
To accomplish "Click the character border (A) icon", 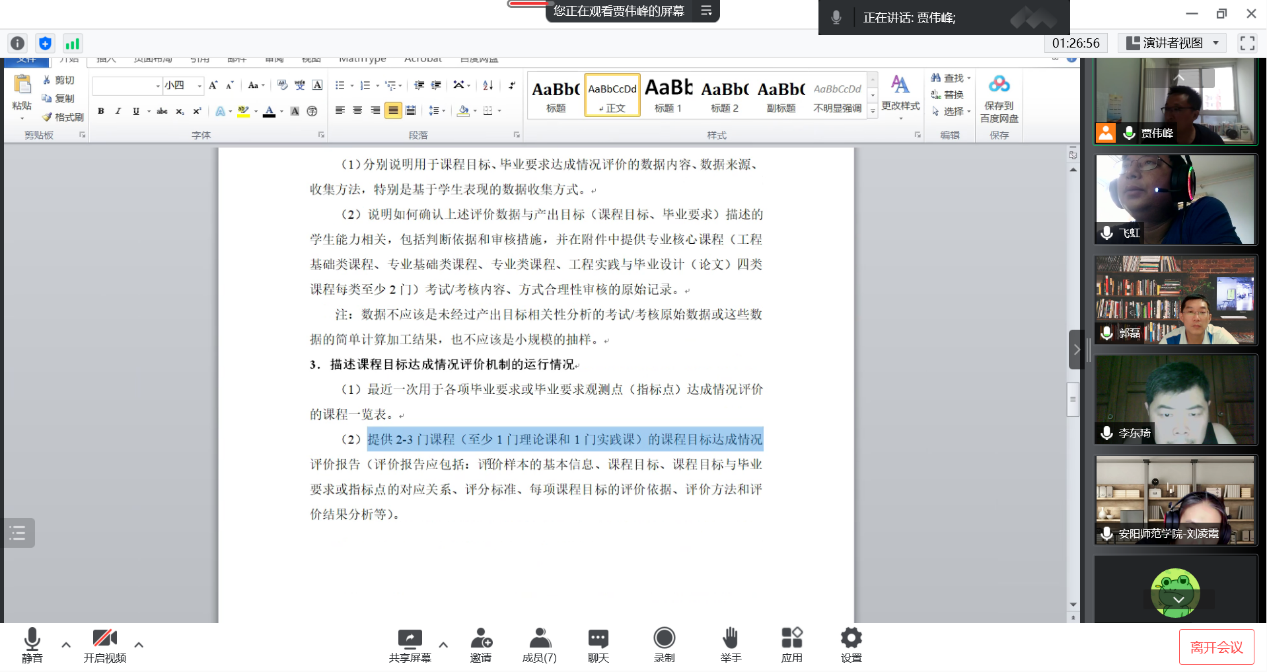I will (x=317, y=86).
